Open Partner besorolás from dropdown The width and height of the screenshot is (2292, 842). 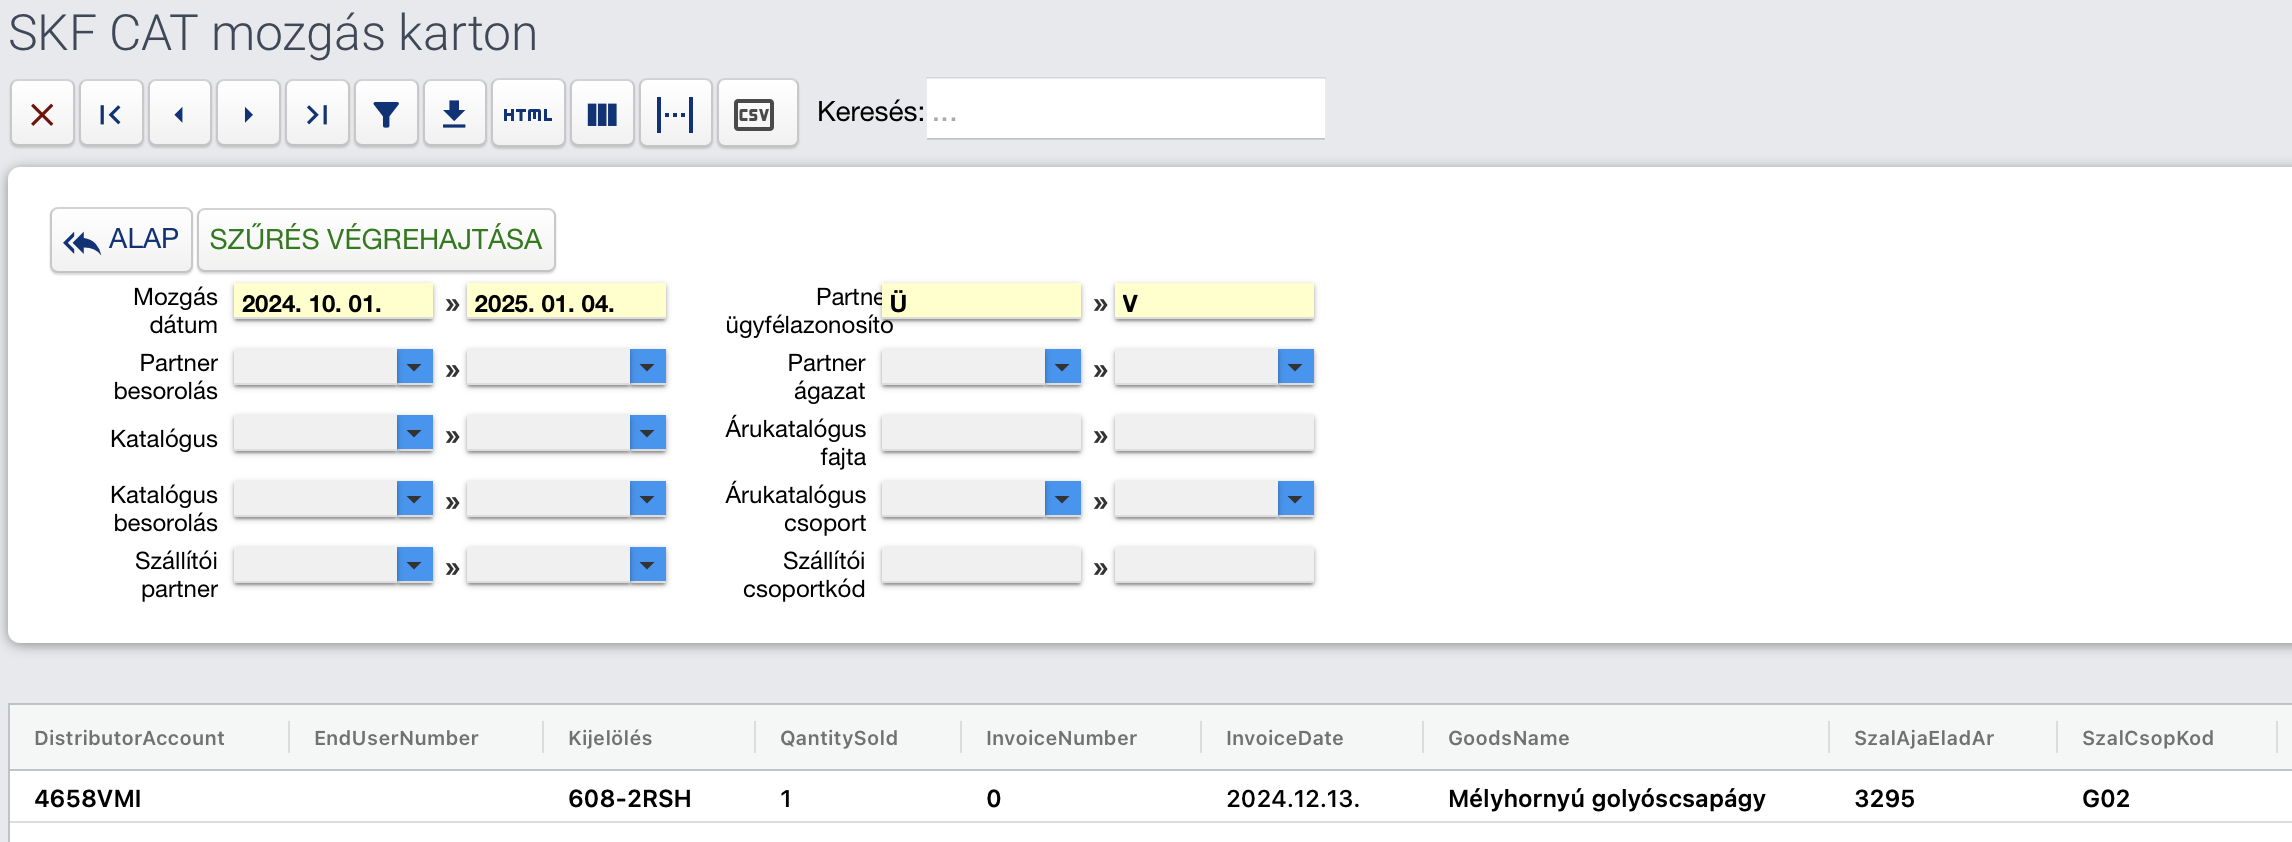tap(414, 367)
